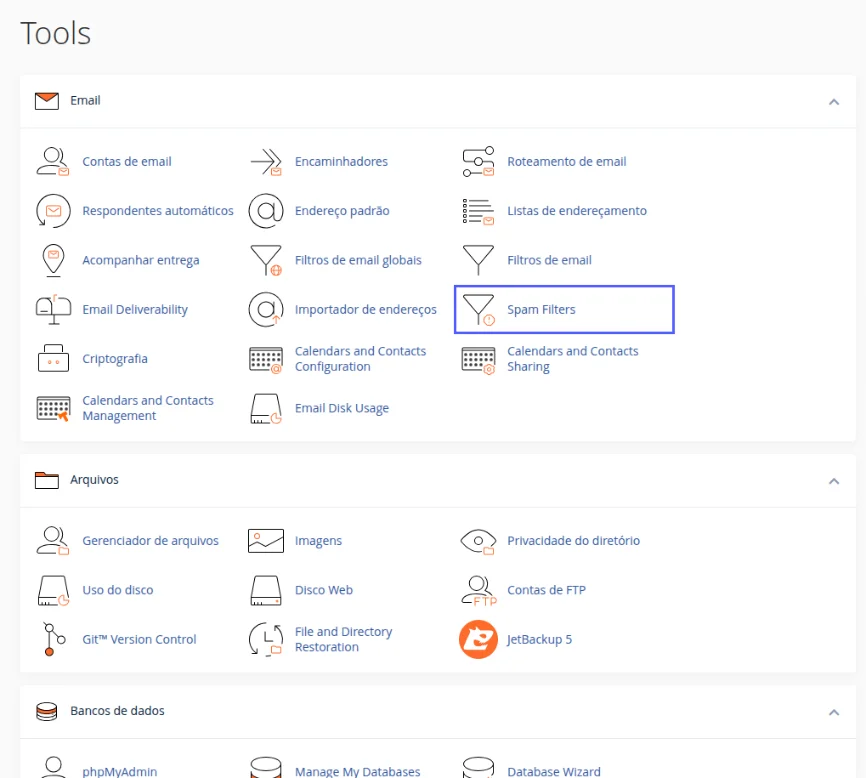This screenshot has height=778, width=866.
Task: Click the orange JetBackup 5 logo icon
Action: tap(478, 639)
